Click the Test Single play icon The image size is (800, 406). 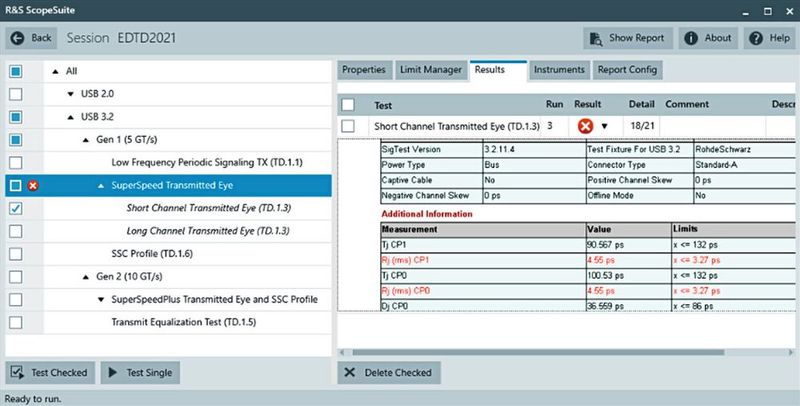pyautogui.click(x=113, y=372)
